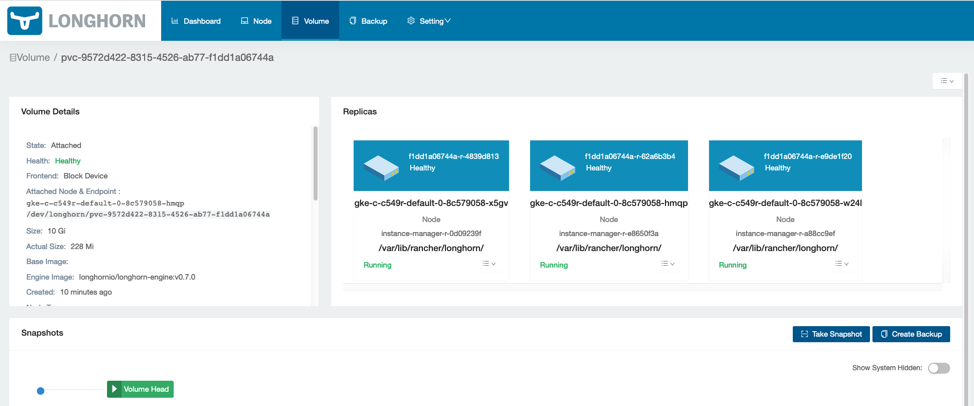974x406 pixels.
Task: Open the volume operations list dropdown
Action: (x=946, y=81)
